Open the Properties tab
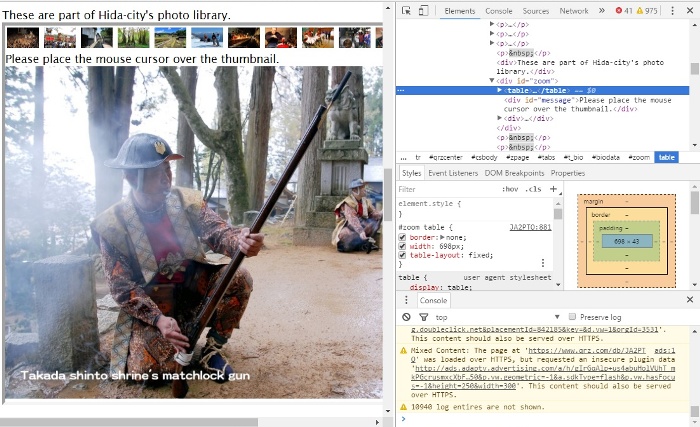Image resolution: width=700 pixels, height=427 pixels. tap(567, 173)
